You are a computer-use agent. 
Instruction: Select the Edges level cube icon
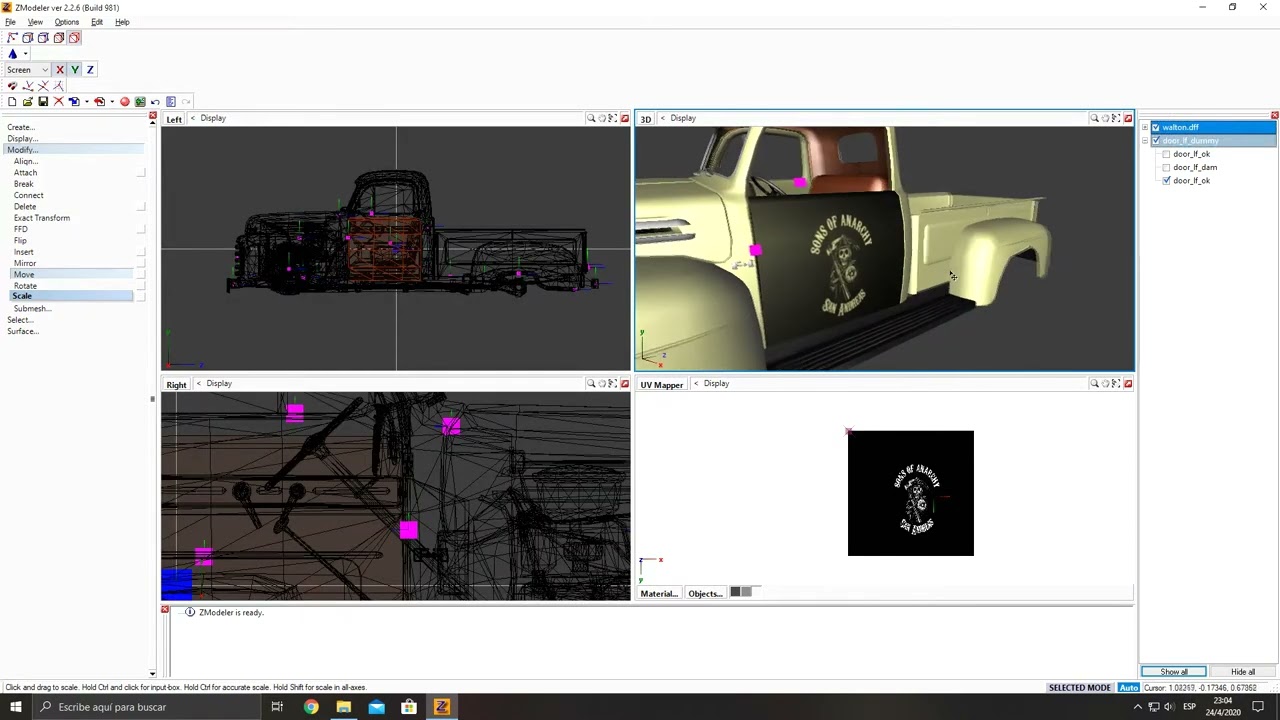coord(28,38)
